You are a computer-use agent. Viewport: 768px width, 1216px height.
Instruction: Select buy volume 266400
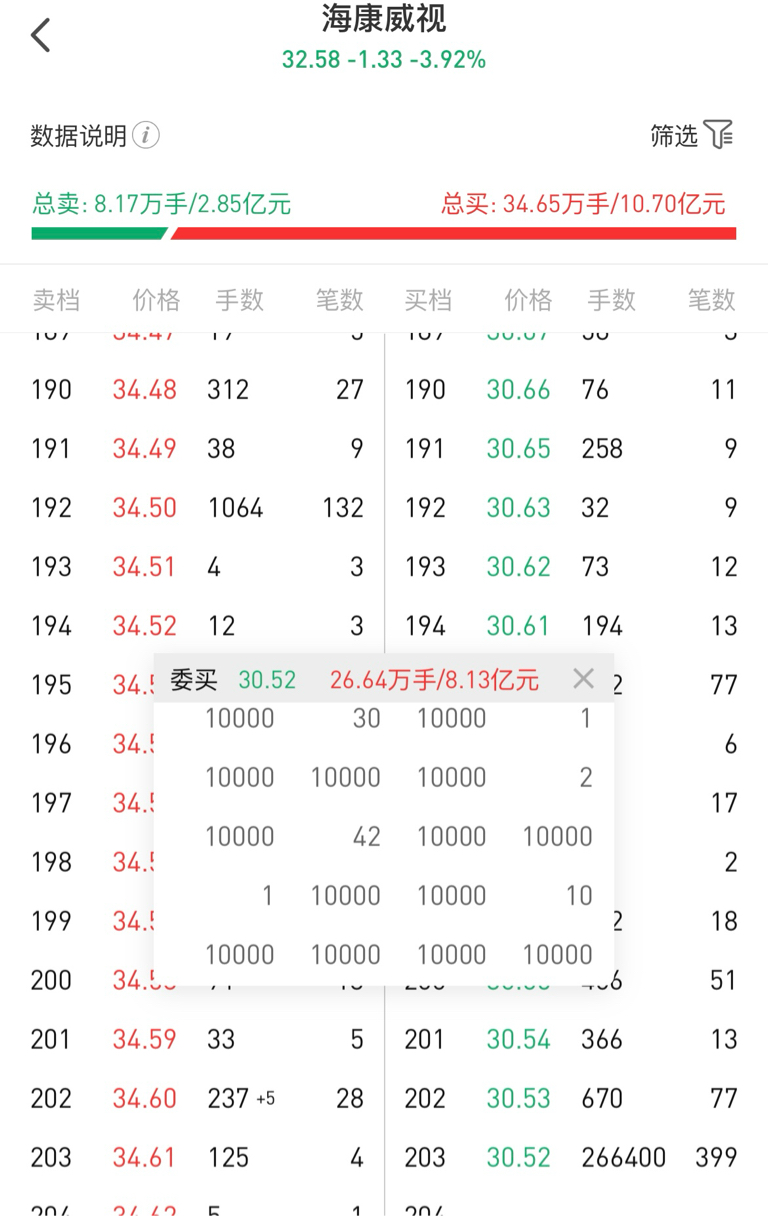623,1157
